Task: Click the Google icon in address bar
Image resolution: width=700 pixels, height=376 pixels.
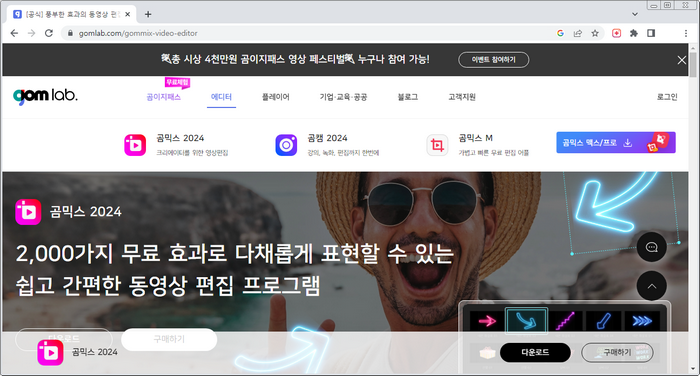Action: [560, 33]
